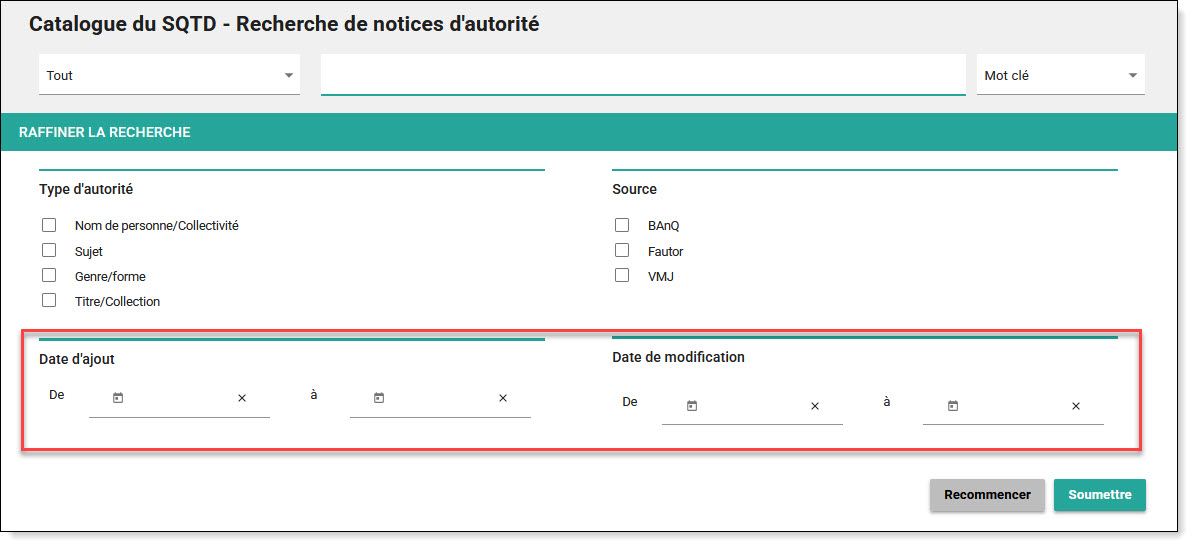Open calendar for Date d'ajout end date
Image resolution: width=1193 pixels, height=547 pixels.
(379, 398)
